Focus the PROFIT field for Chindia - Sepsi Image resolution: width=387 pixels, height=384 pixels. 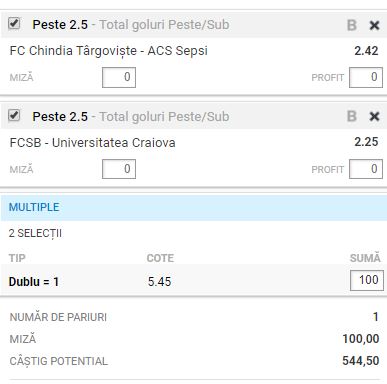(x=366, y=77)
